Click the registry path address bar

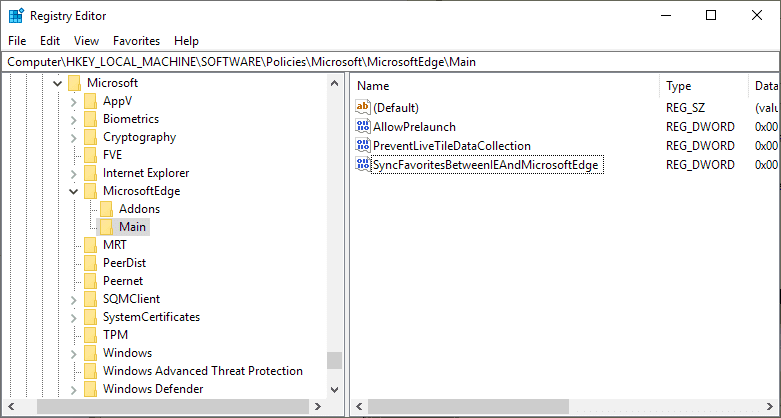pyautogui.click(x=390, y=61)
